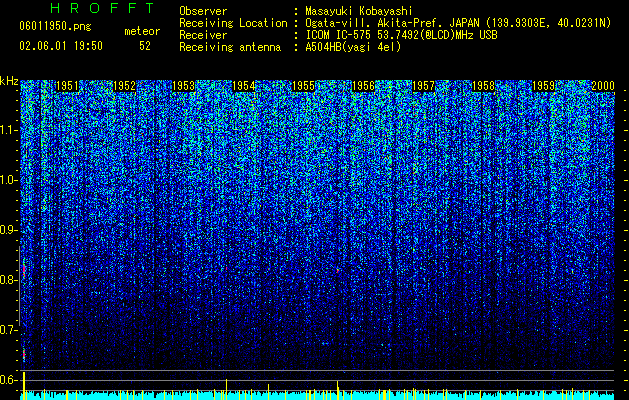
Task: Click the kHz axis unit label
Action: point(9,81)
